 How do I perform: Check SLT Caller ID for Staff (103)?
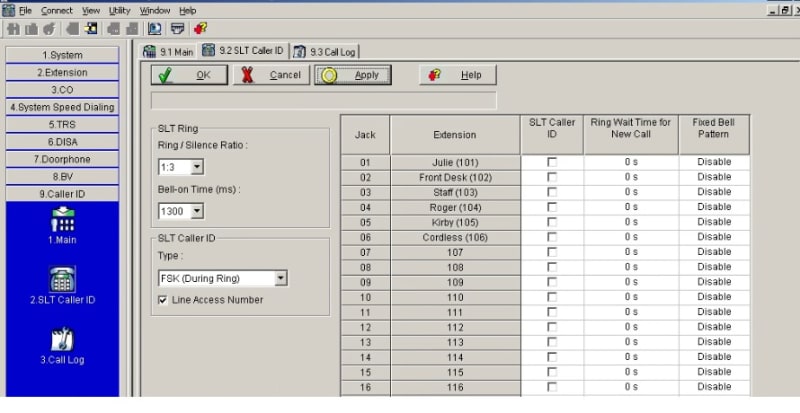pyautogui.click(x=552, y=192)
